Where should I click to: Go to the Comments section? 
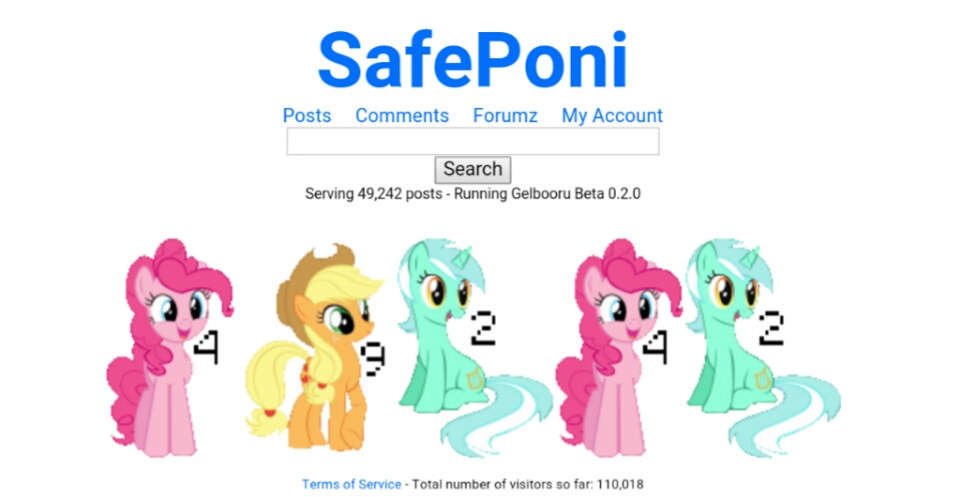402,115
